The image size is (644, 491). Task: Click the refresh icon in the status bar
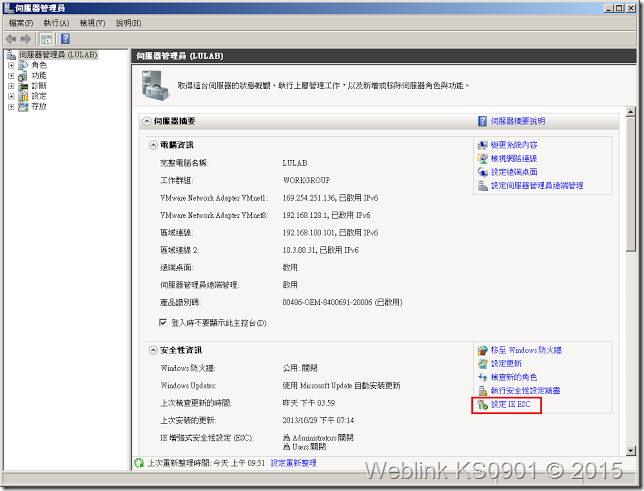(x=139, y=463)
